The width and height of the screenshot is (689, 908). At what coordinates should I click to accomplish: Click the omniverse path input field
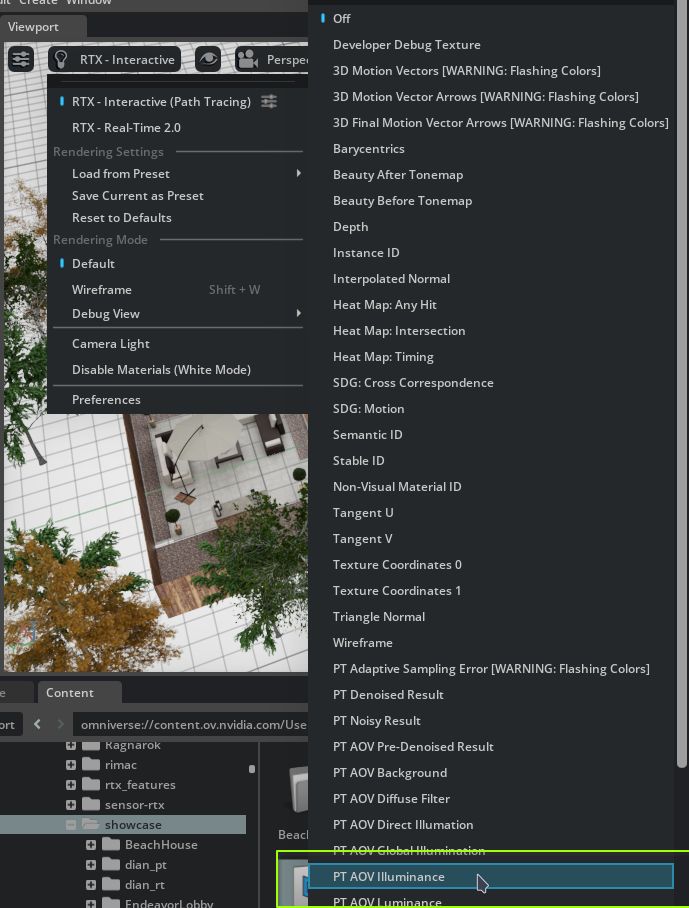[x=190, y=724]
